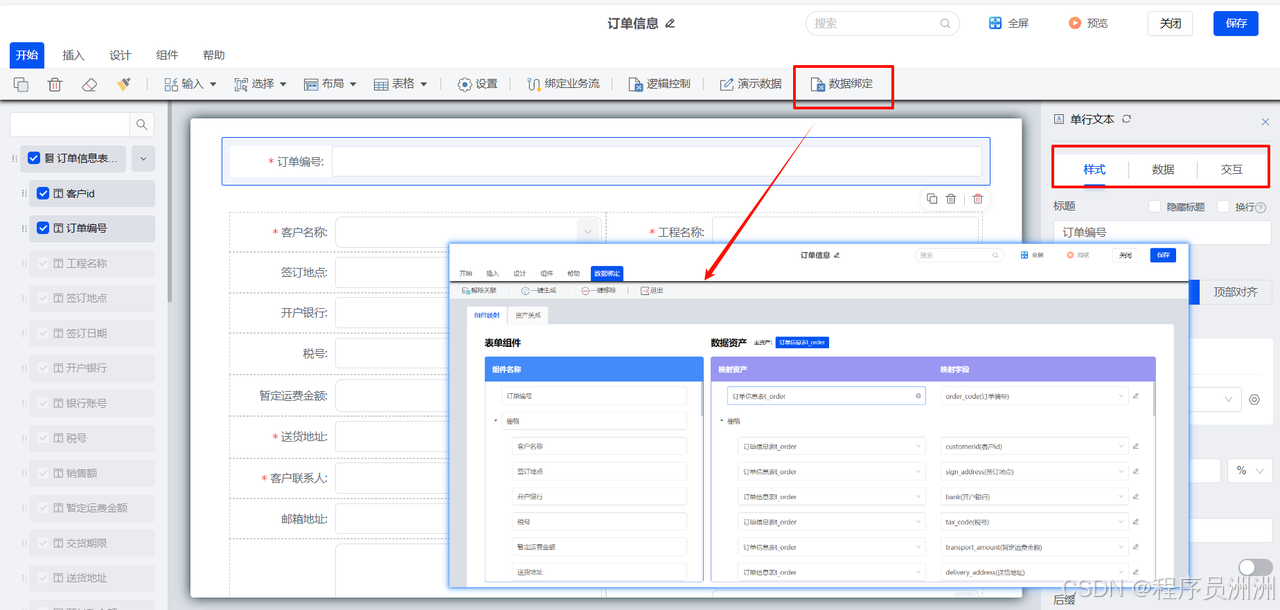
Task: Select the copy component icon
Action: point(20,85)
